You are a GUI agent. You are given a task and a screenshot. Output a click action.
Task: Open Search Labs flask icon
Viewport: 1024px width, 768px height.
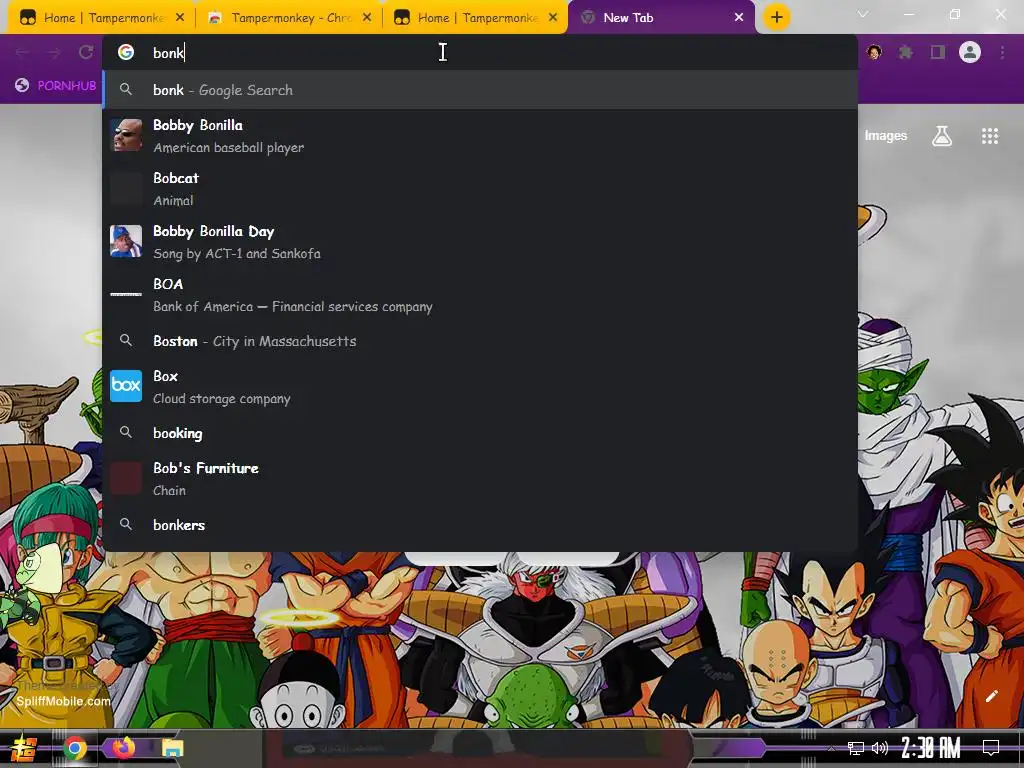point(942,136)
